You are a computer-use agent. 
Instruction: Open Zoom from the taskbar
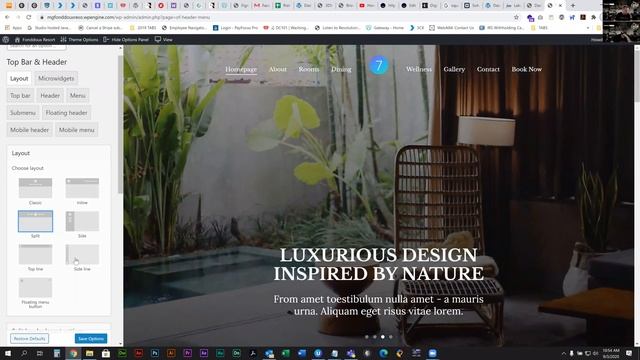[x=432, y=353]
